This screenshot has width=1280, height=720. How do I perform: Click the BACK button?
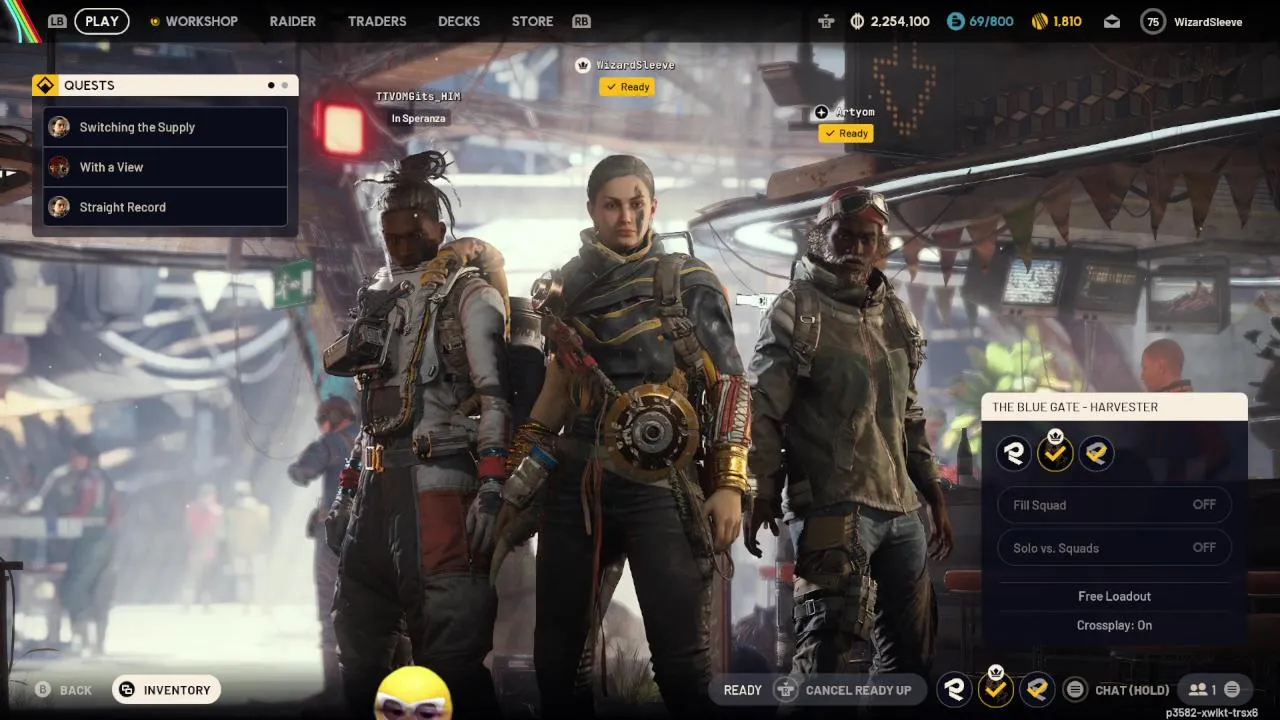[64, 690]
